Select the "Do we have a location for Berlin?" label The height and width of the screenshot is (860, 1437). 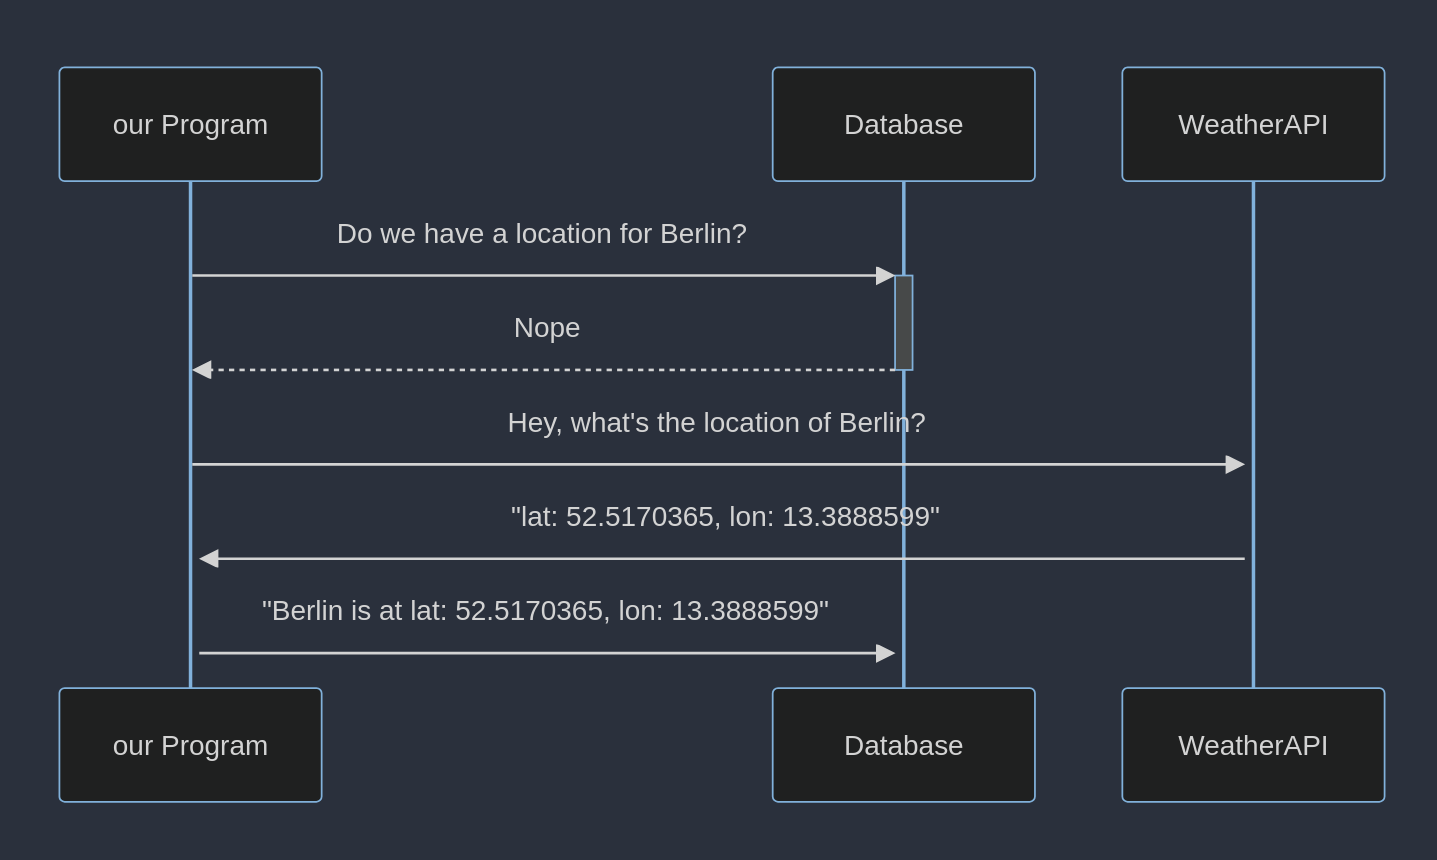click(x=542, y=233)
